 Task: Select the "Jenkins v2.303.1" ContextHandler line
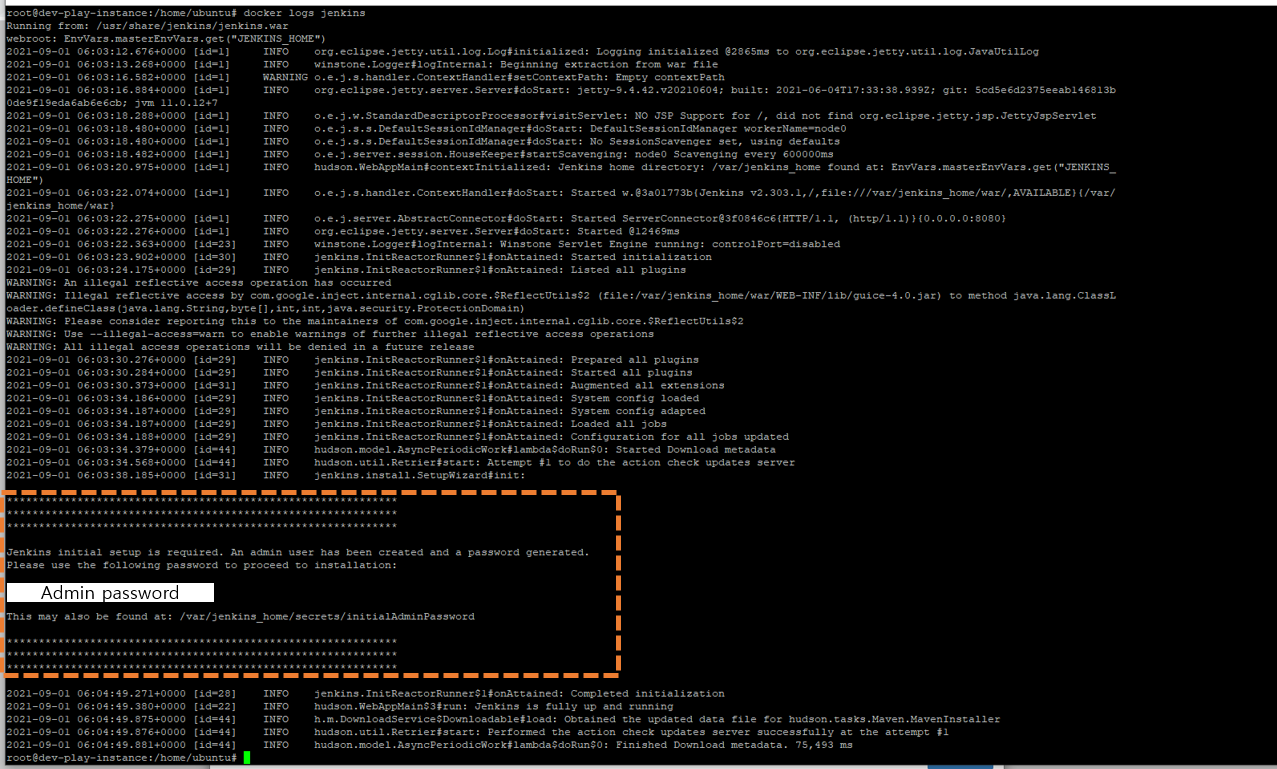pyautogui.click(x=560, y=199)
